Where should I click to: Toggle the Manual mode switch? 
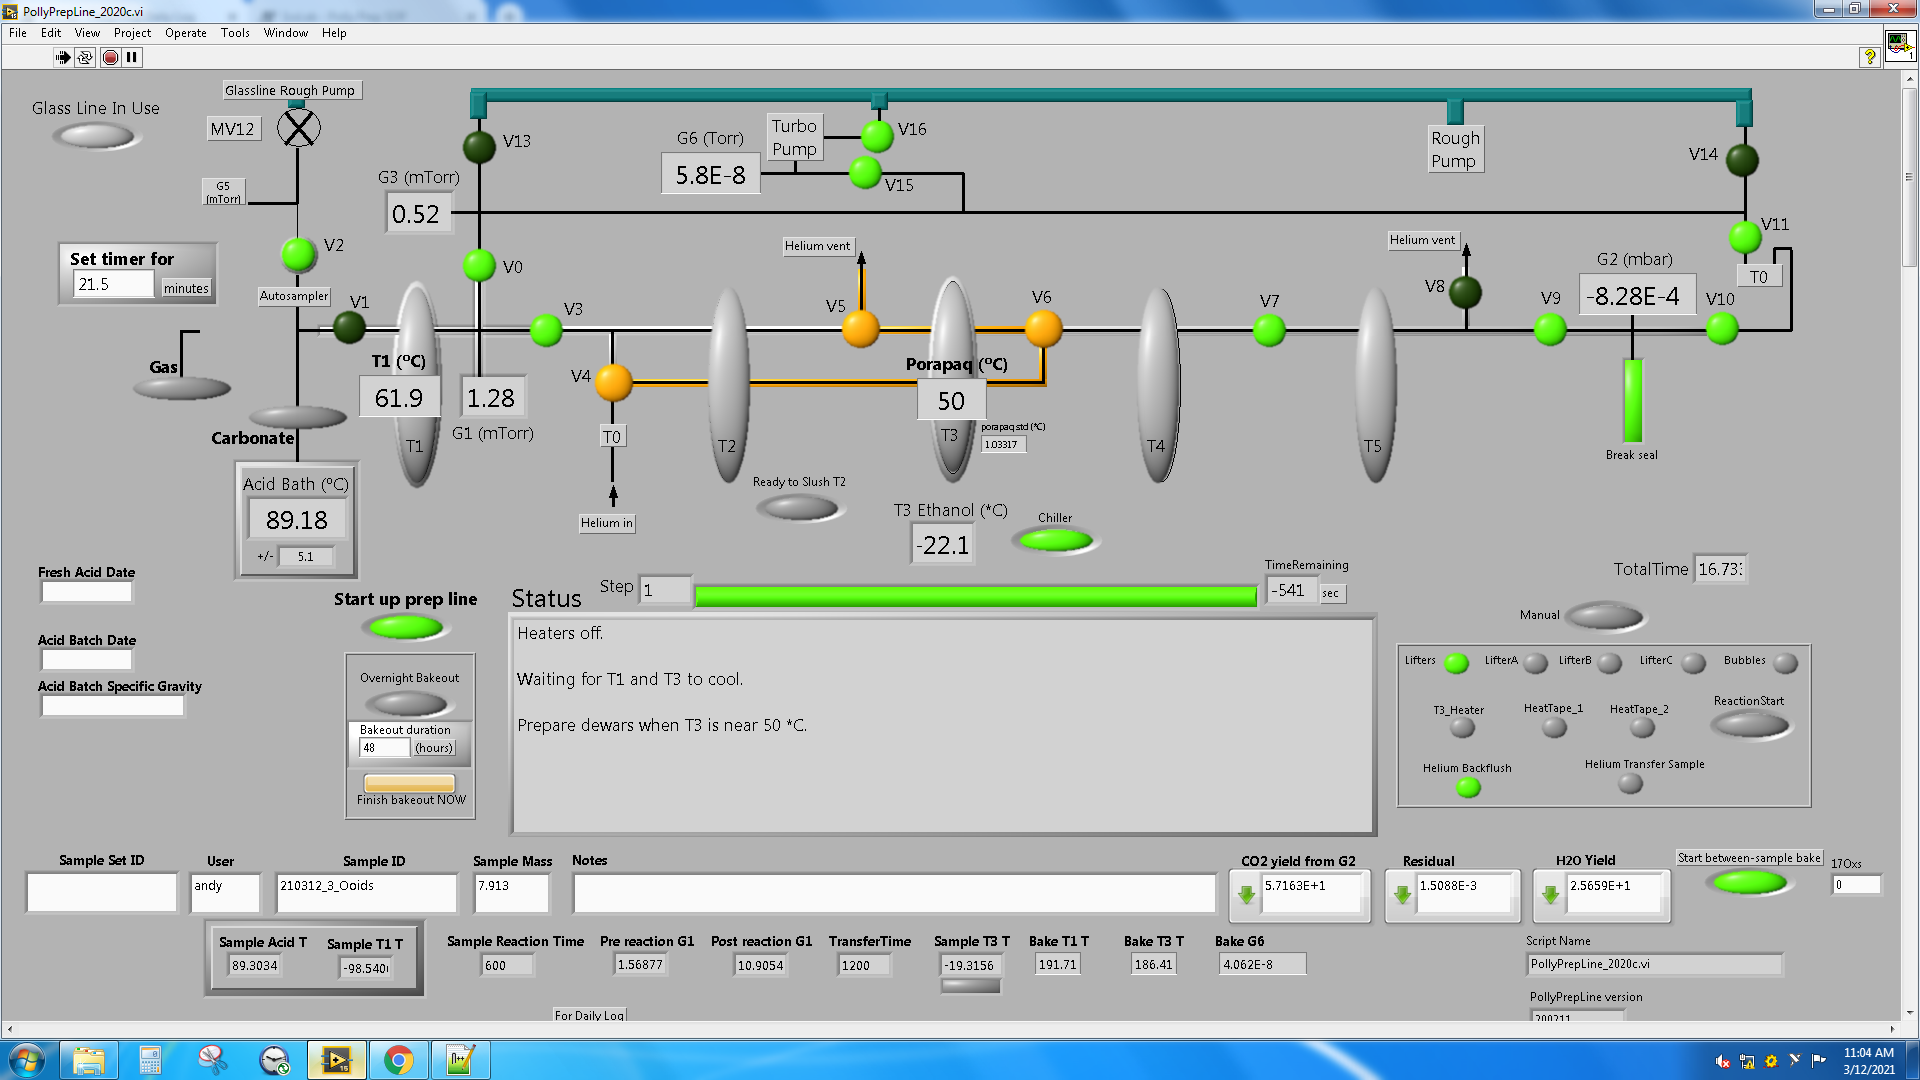point(1605,616)
